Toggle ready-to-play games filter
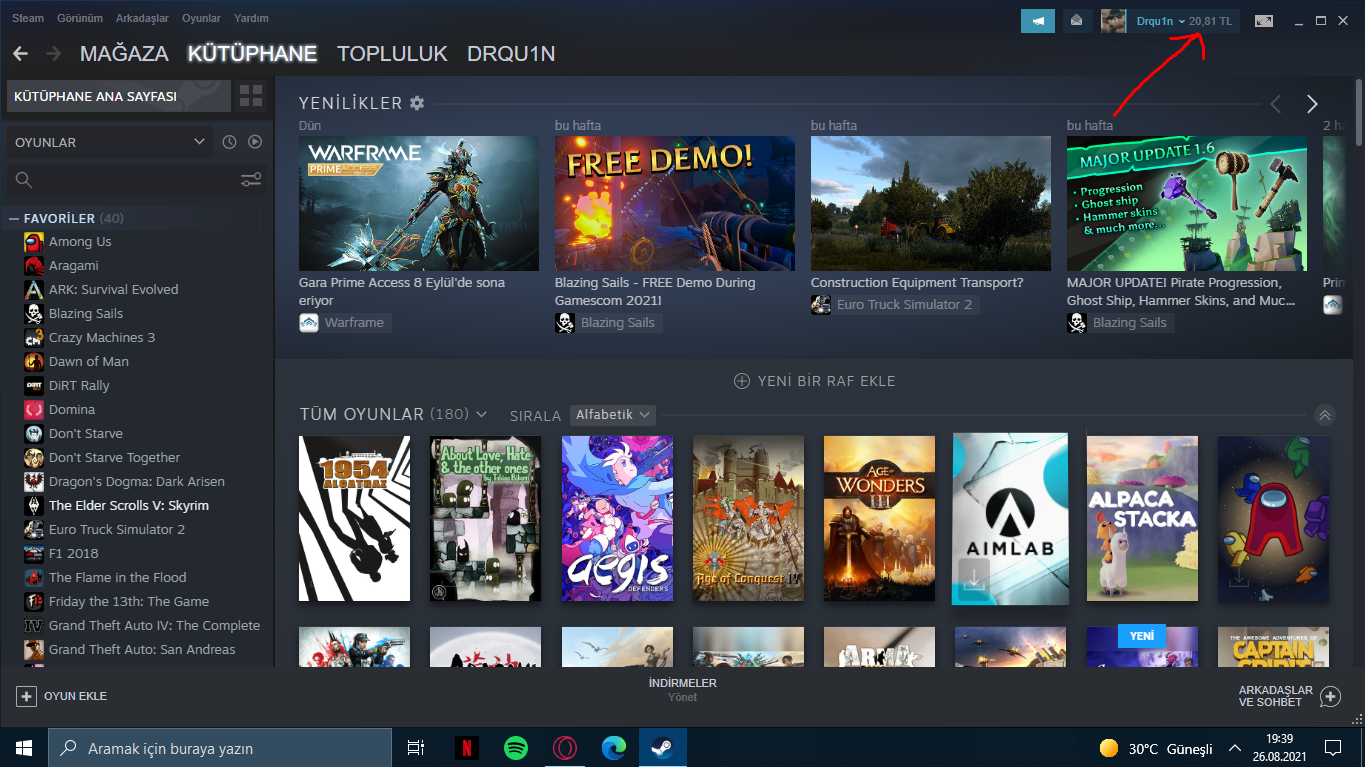Screen dimensions: 1365x767 (x=255, y=142)
